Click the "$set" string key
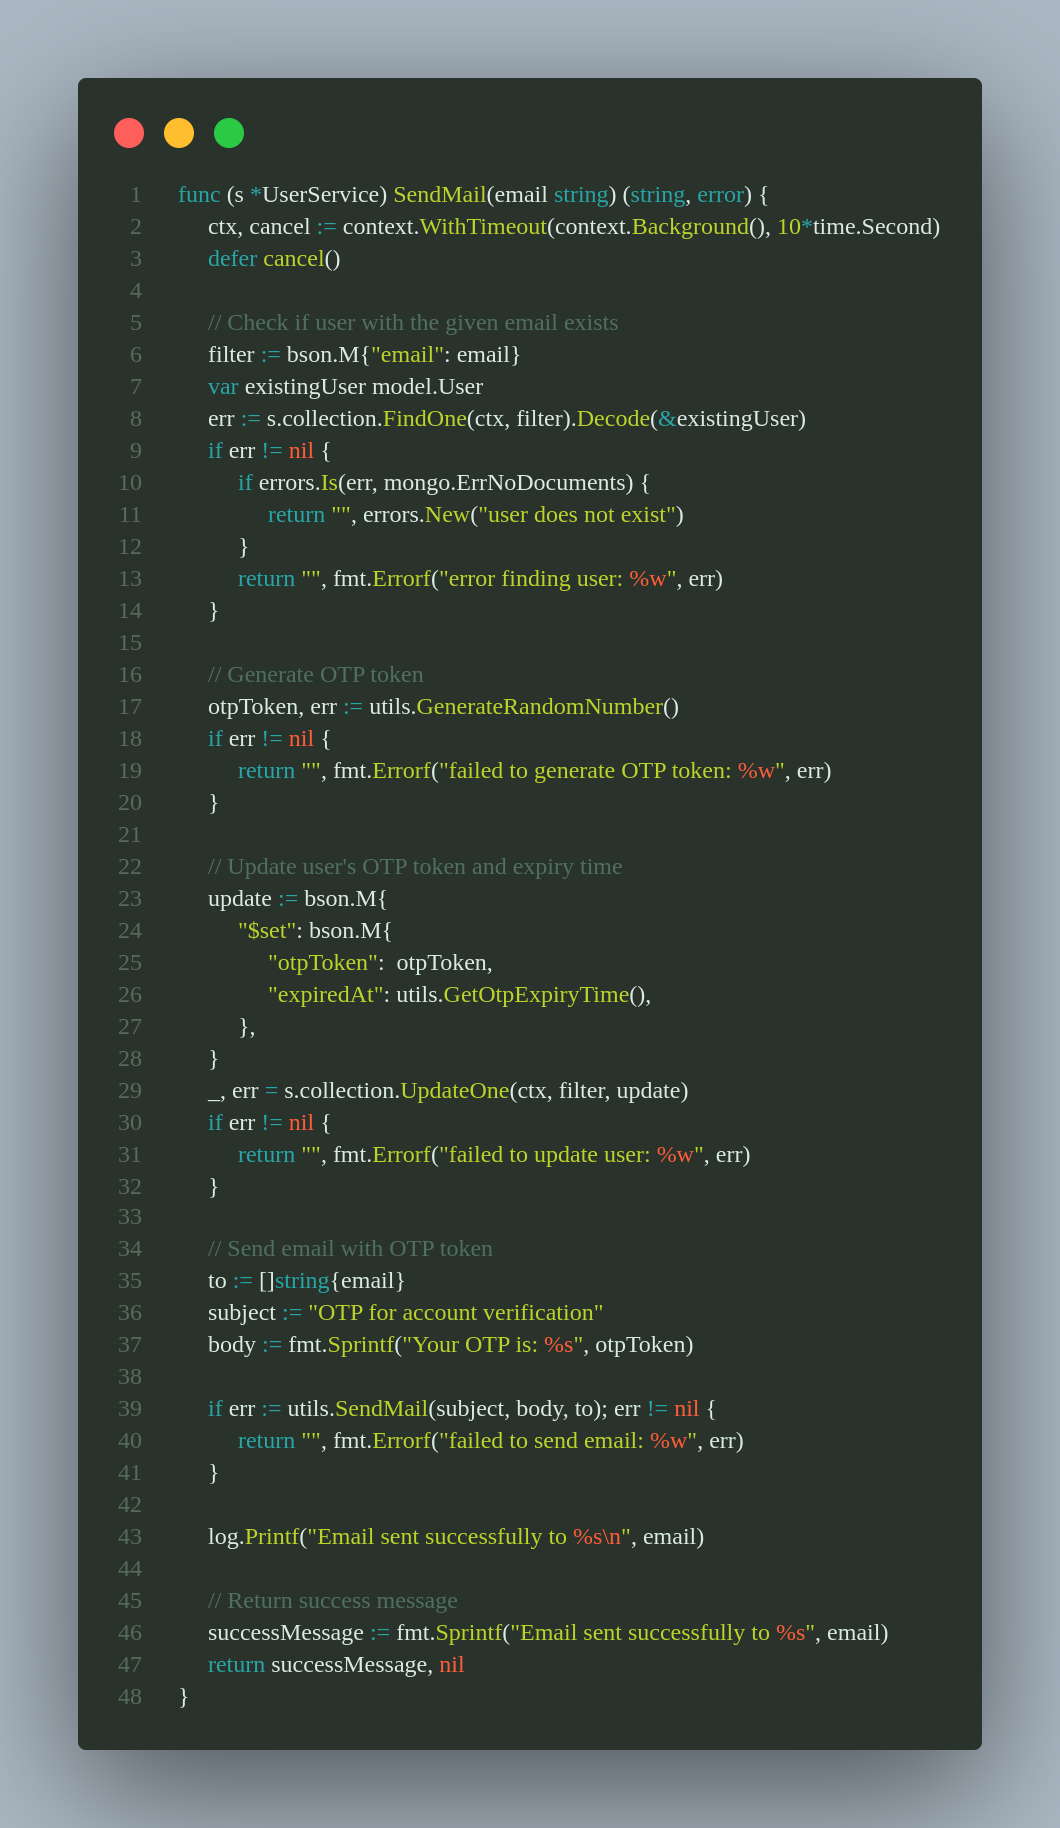This screenshot has height=1828, width=1060. [267, 931]
